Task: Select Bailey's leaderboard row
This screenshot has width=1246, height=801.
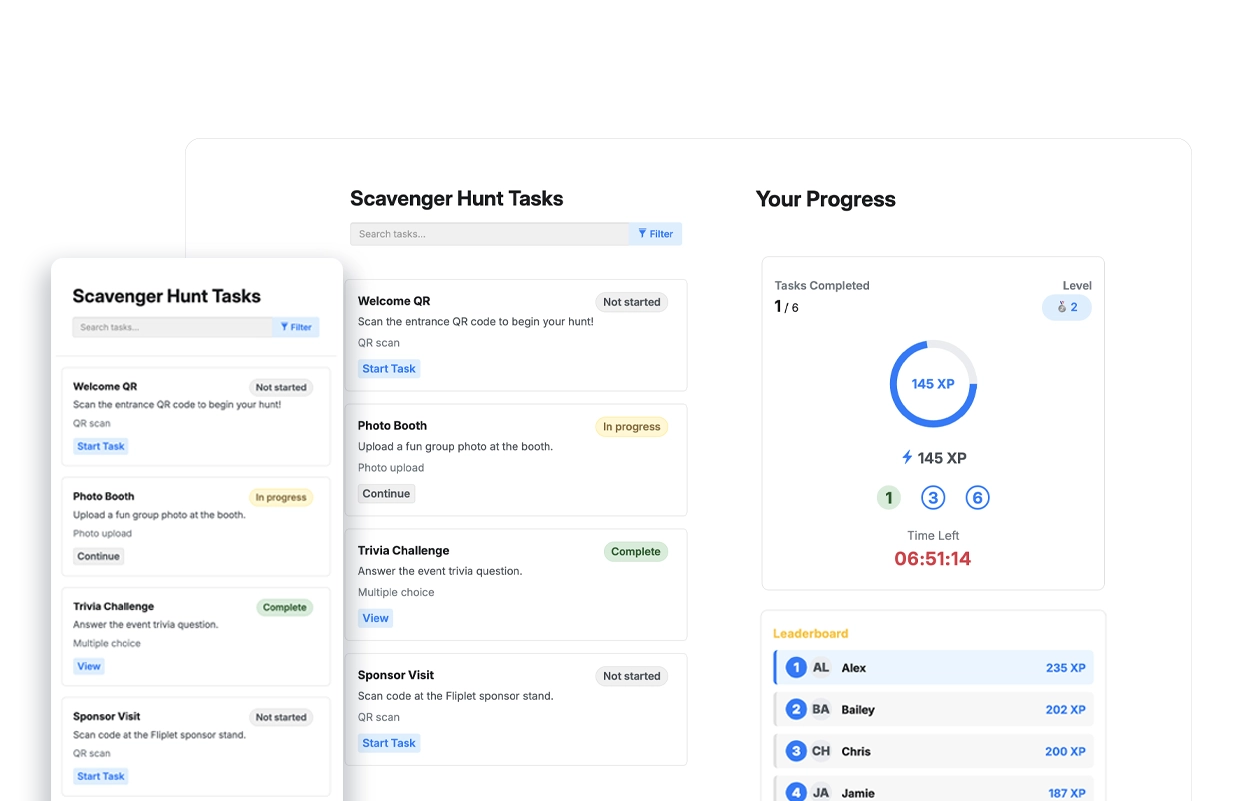Action: coord(934,709)
